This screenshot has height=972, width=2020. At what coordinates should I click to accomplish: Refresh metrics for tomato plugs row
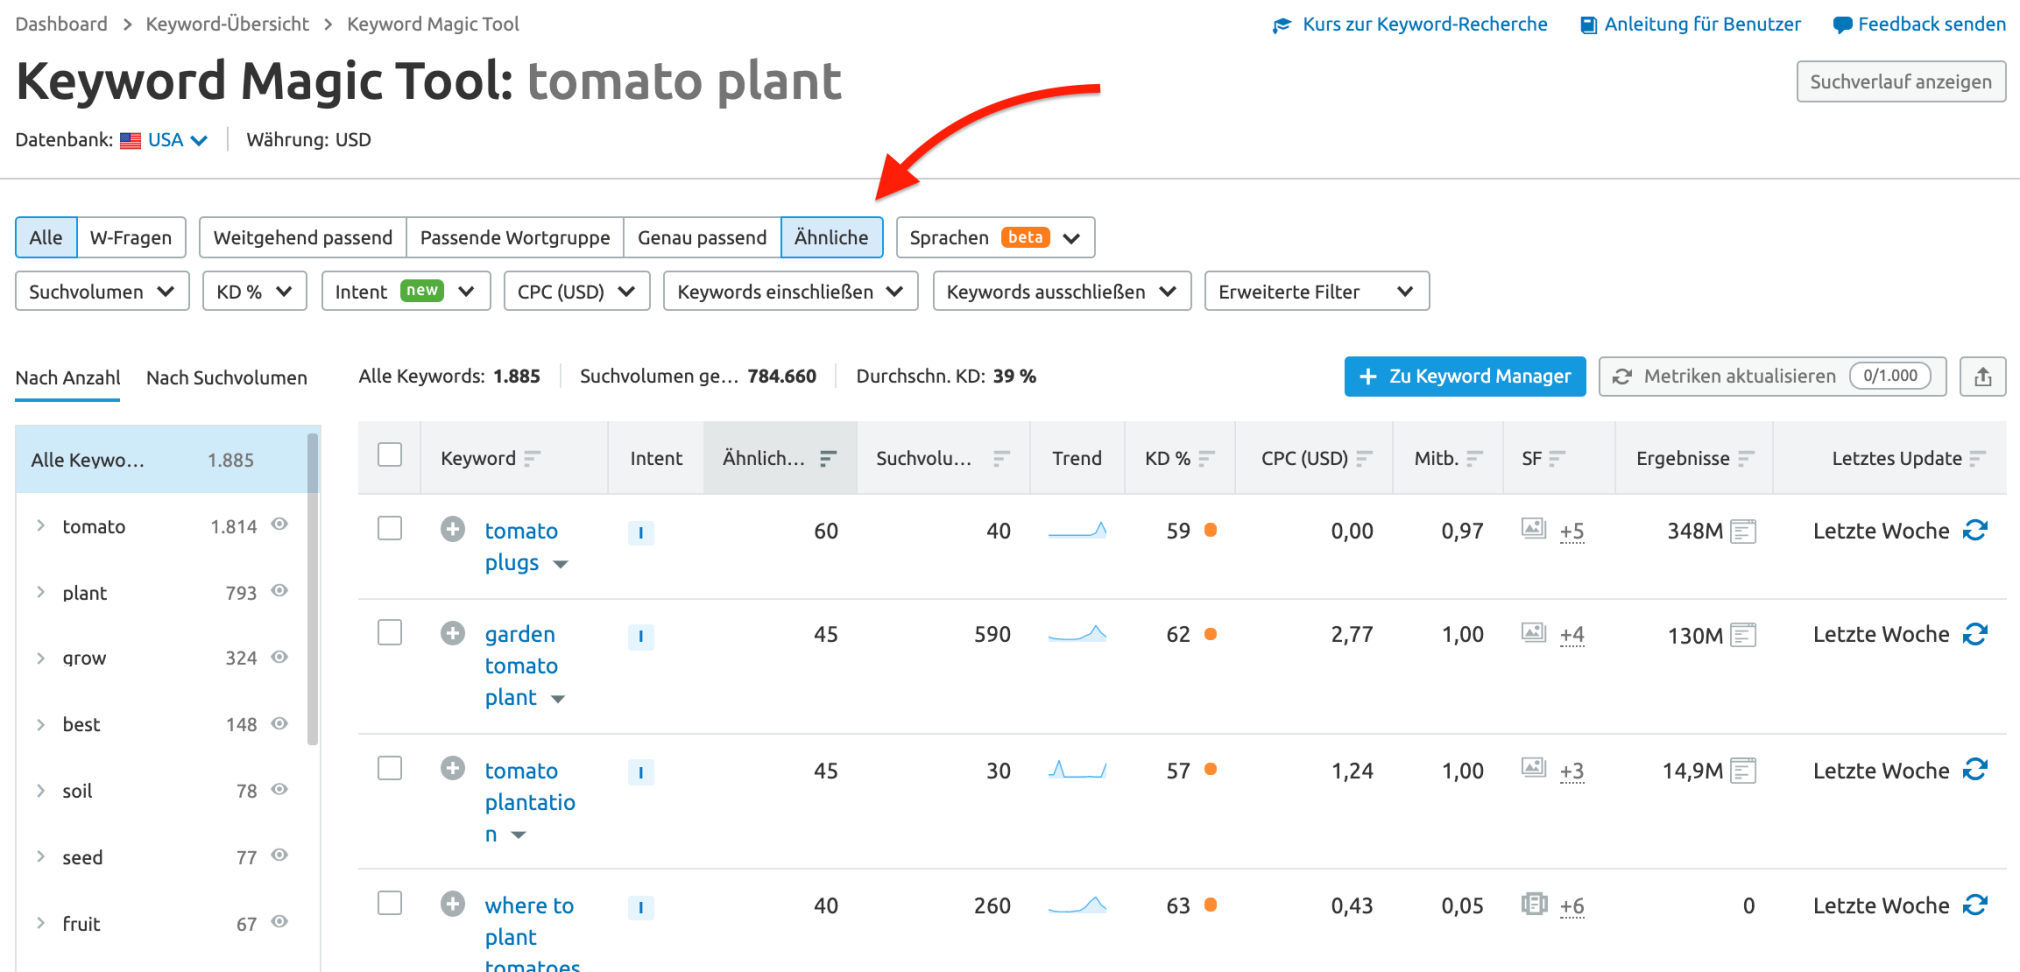click(1975, 530)
